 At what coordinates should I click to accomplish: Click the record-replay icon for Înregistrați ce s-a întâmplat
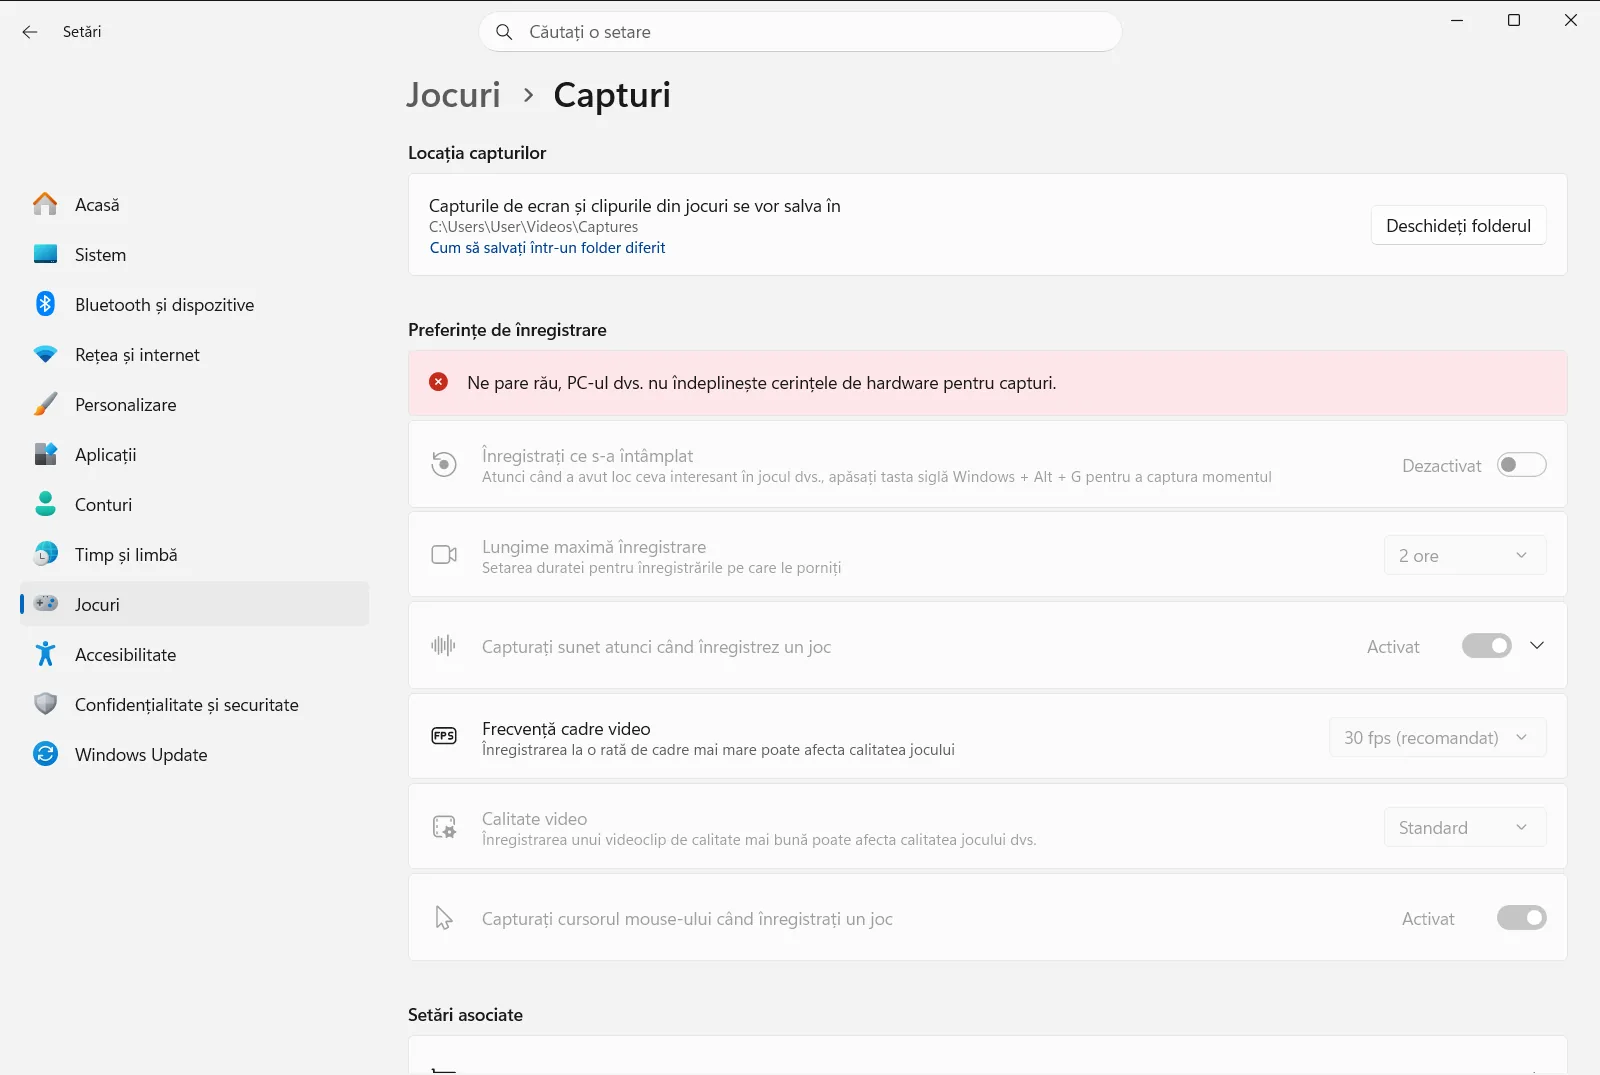(444, 464)
